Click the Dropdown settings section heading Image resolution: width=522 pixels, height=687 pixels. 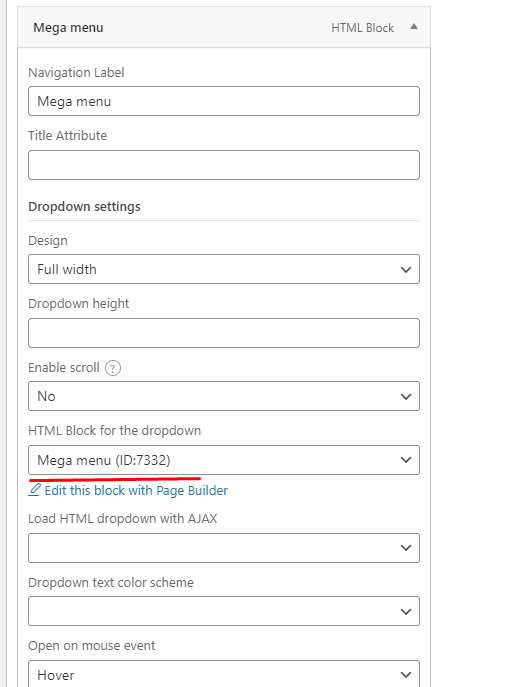[84, 206]
